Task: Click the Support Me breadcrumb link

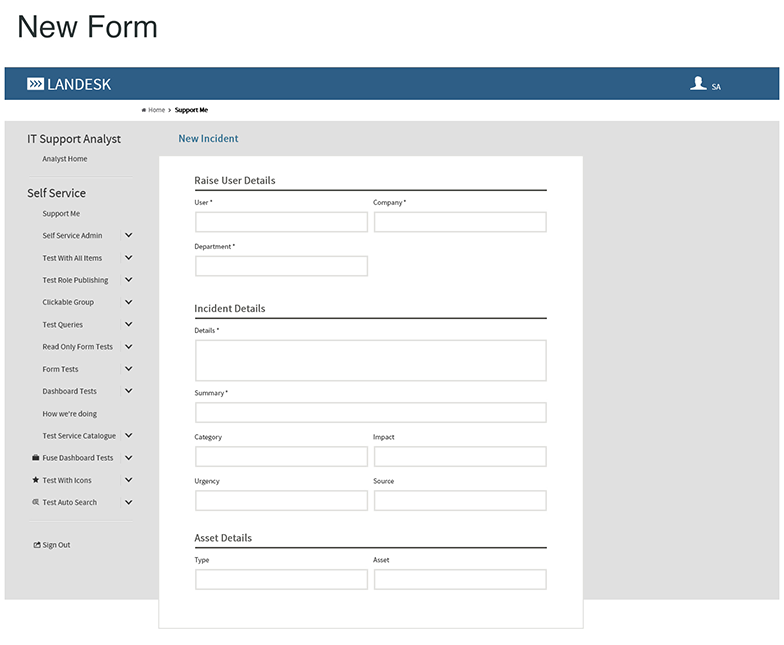Action: pos(191,110)
